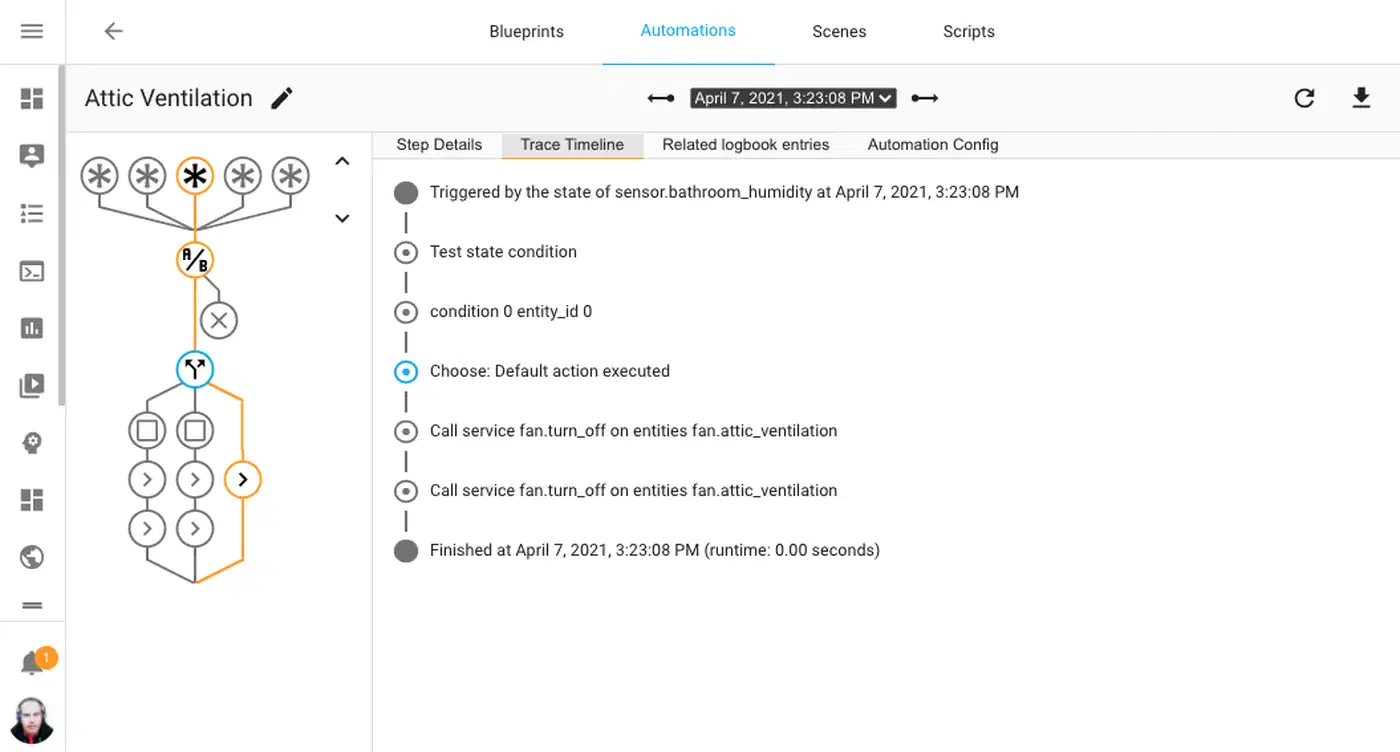
Task: Open the trace timestamp dropdown
Action: pyautogui.click(x=792, y=98)
